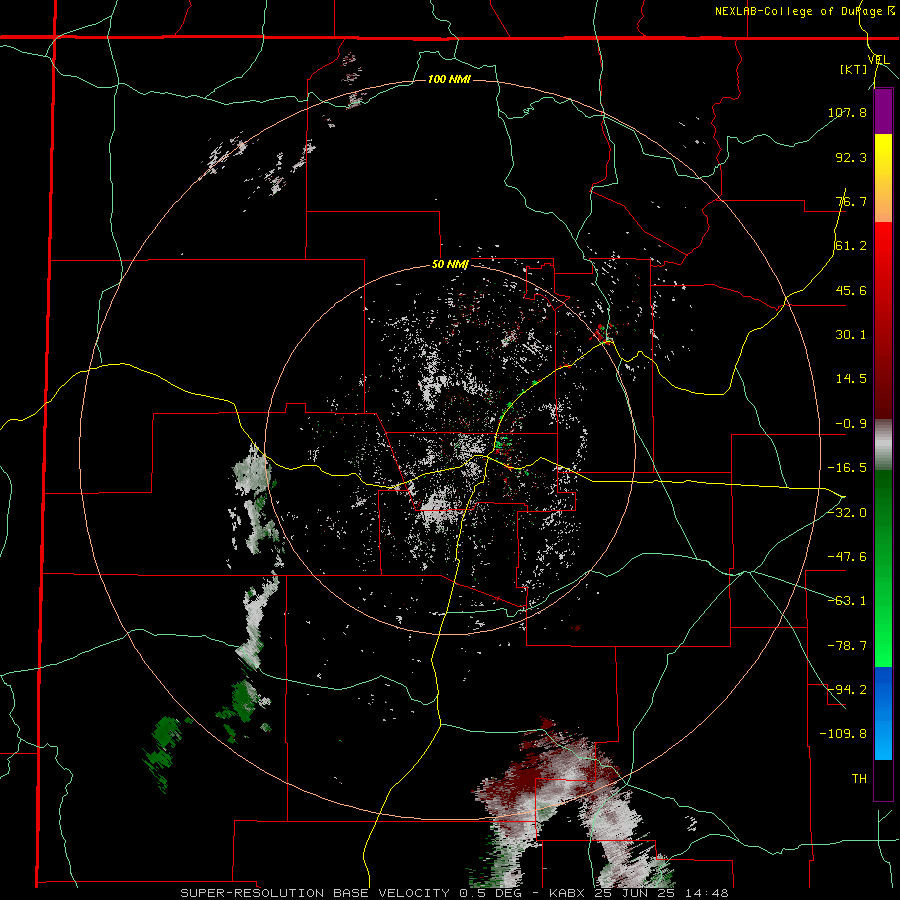Click the 50 NMI range ring label
The width and height of the screenshot is (900, 900).
pyautogui.click(x=451, y=265)
